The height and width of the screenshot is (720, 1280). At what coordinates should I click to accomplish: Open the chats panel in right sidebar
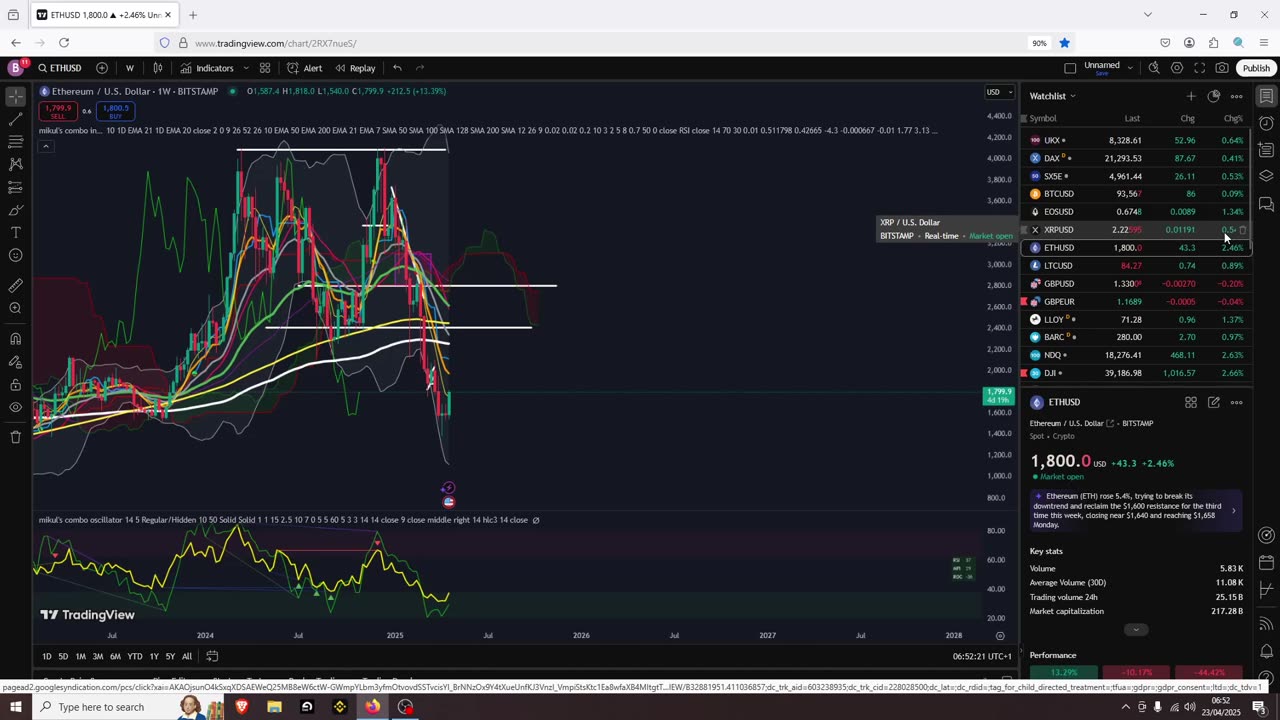[x=1266, y=204]
